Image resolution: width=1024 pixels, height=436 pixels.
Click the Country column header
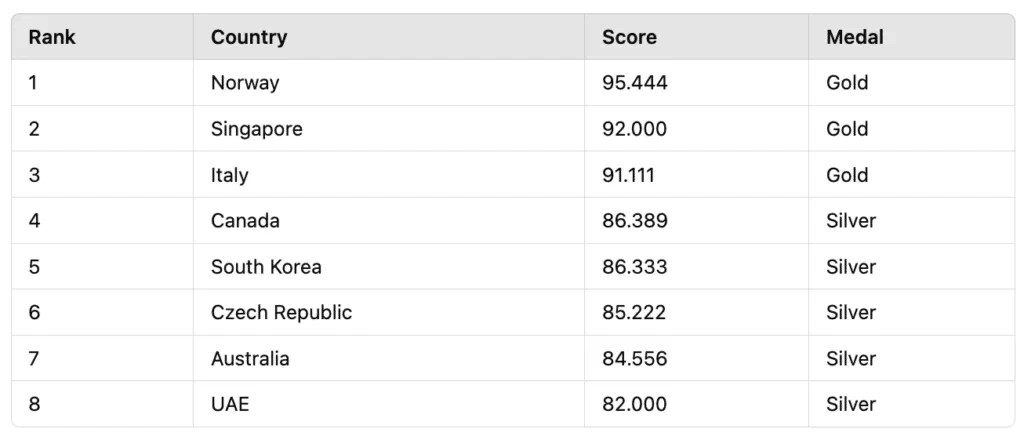click(x=249, y=37)
